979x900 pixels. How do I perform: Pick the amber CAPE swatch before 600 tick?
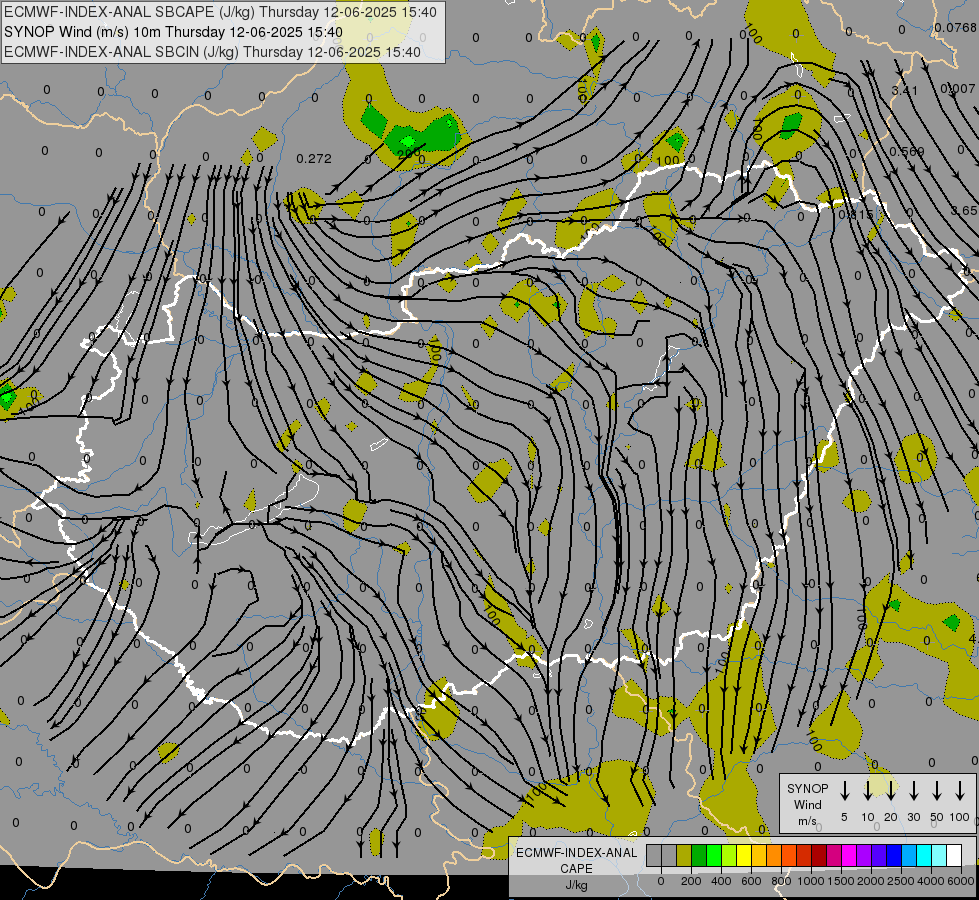point(759,855)
